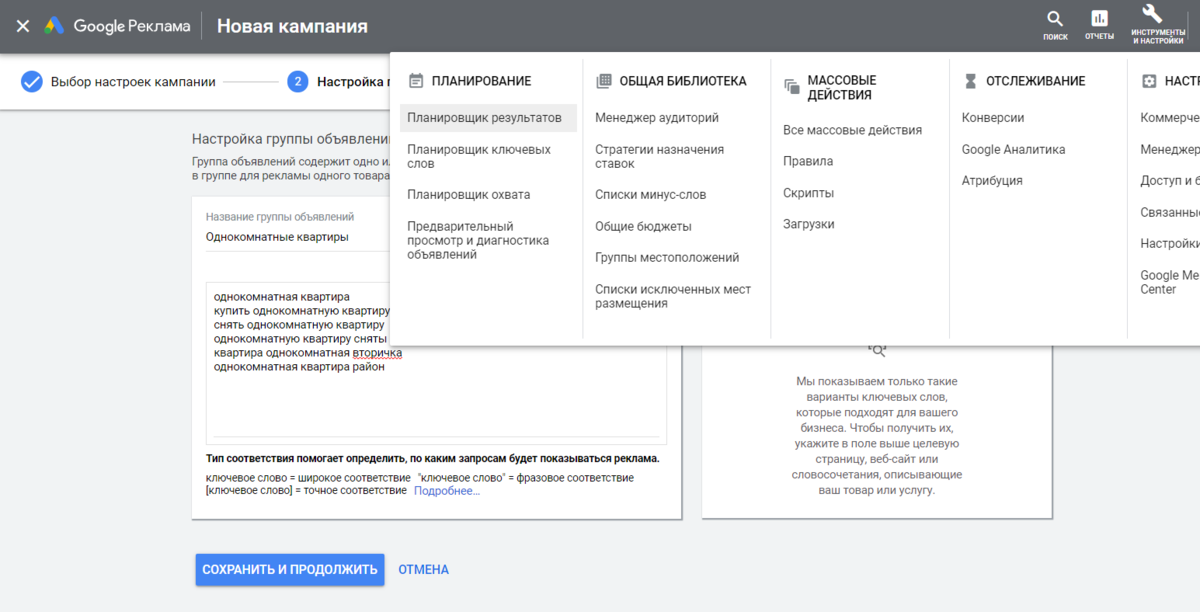Click the Tools and Settings wrench icon
The width and height of the screenshot is (1200, 612).
tap(1152, 14)
